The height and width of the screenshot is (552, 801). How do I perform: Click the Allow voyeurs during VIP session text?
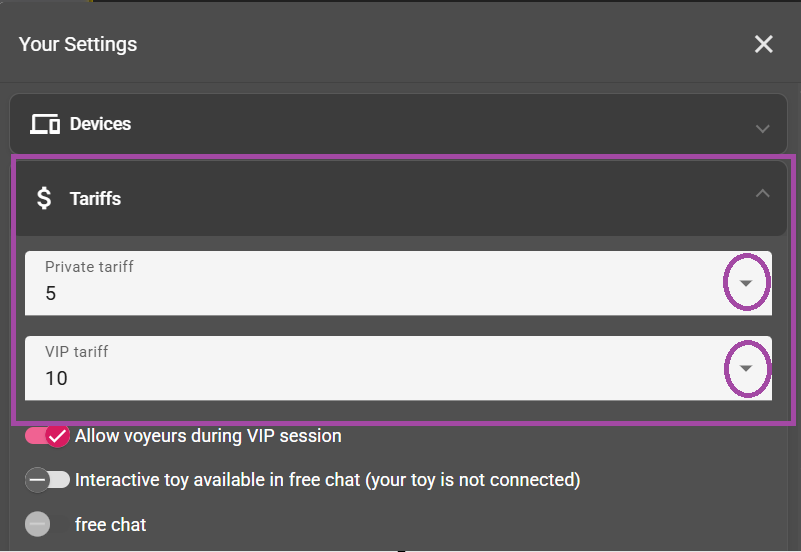pyautogui.click(x=208, y=436)
